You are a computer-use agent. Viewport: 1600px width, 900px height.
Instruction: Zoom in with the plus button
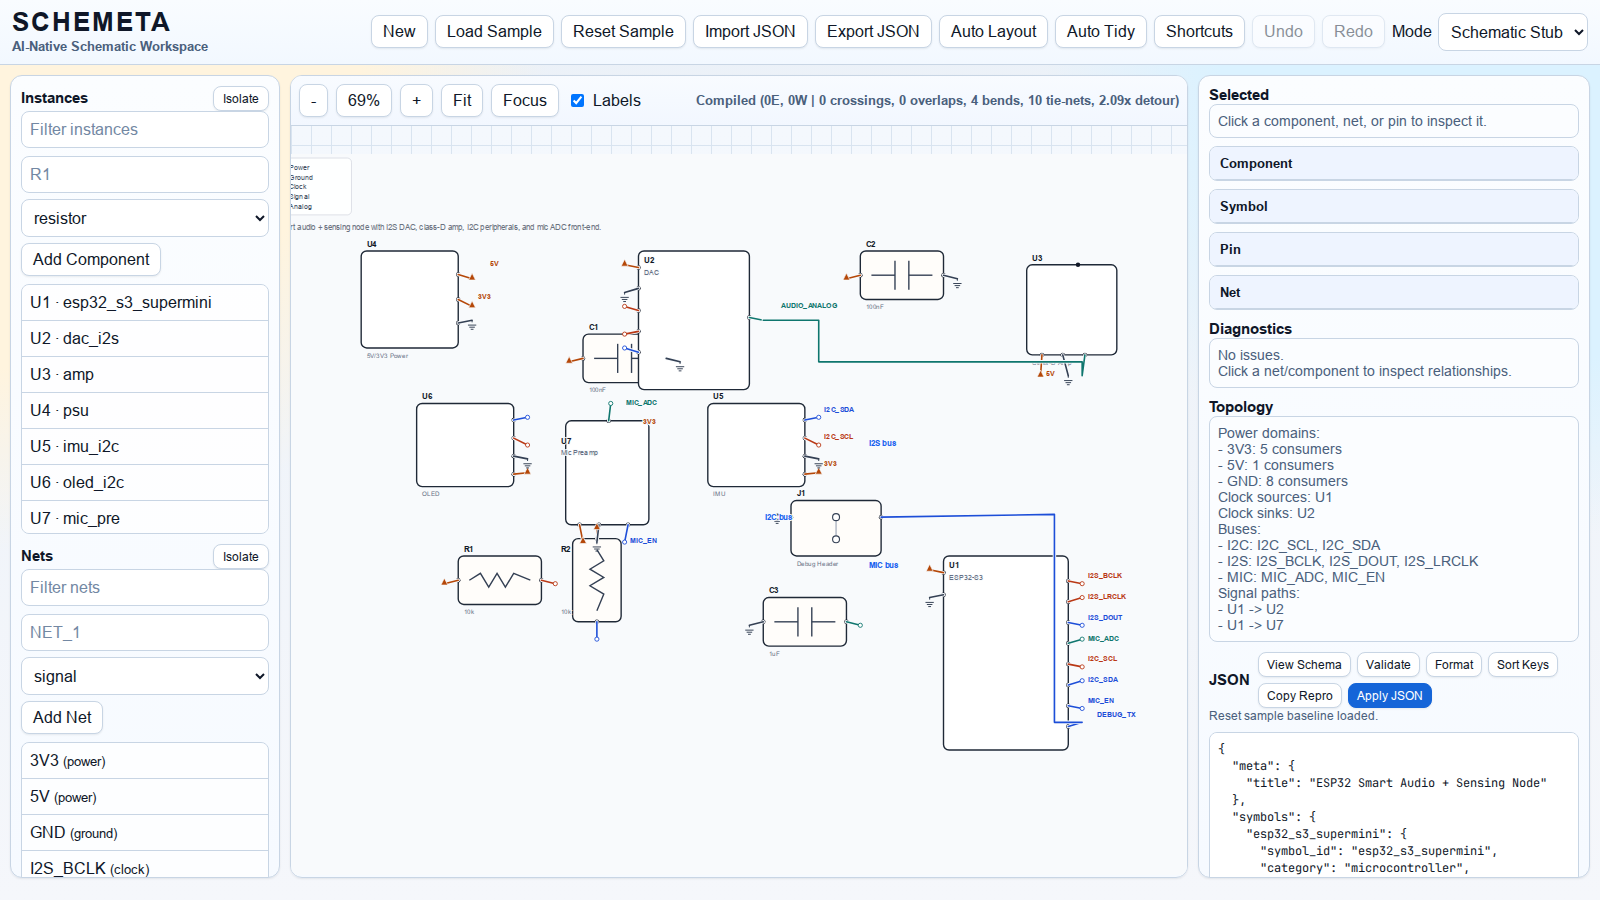click(416, 101)
